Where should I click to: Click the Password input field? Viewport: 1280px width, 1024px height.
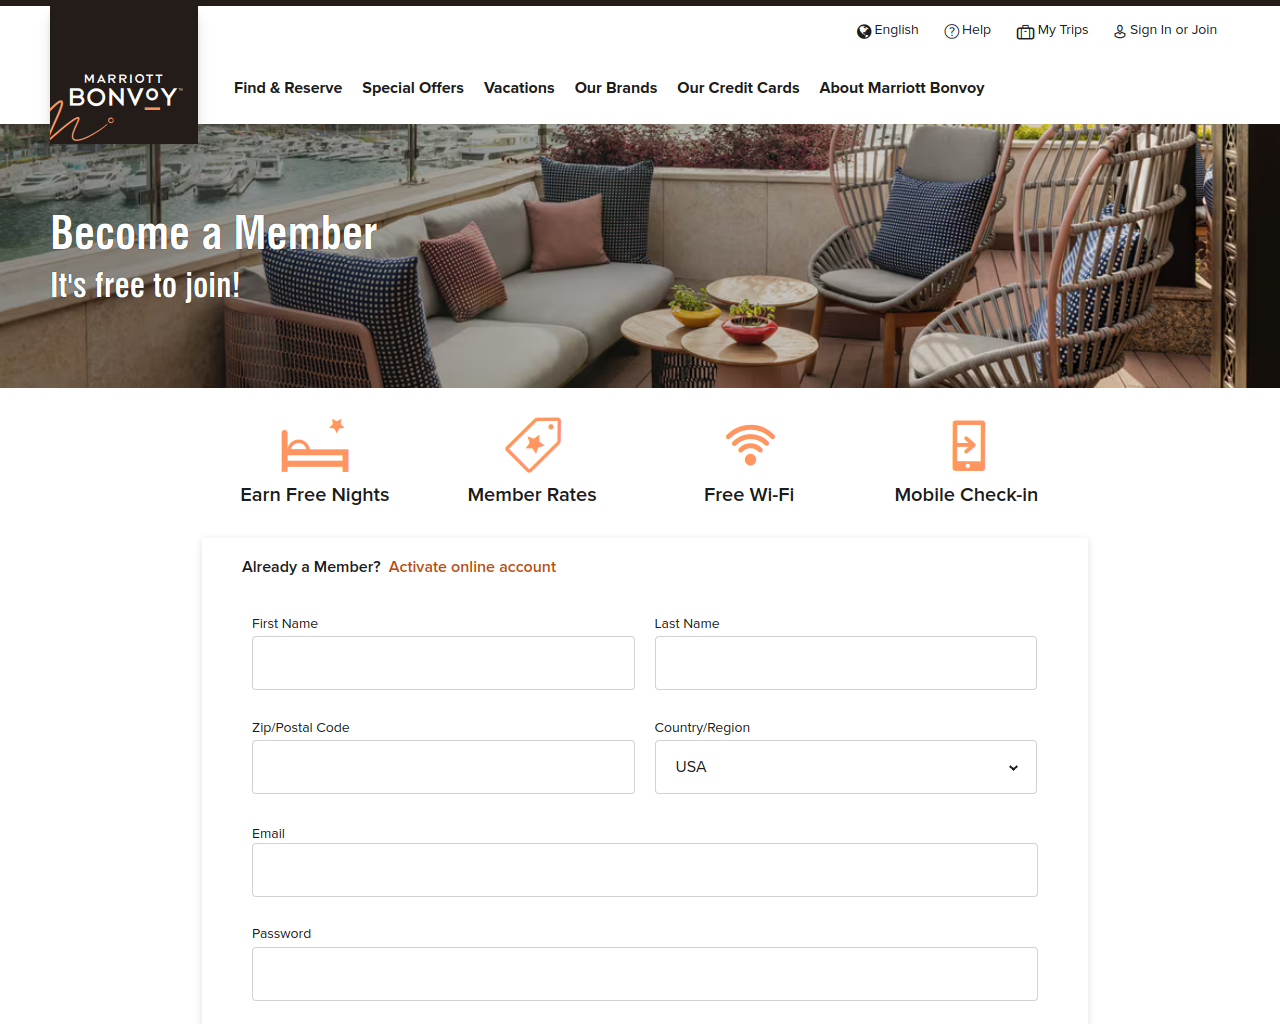[645, 974]
